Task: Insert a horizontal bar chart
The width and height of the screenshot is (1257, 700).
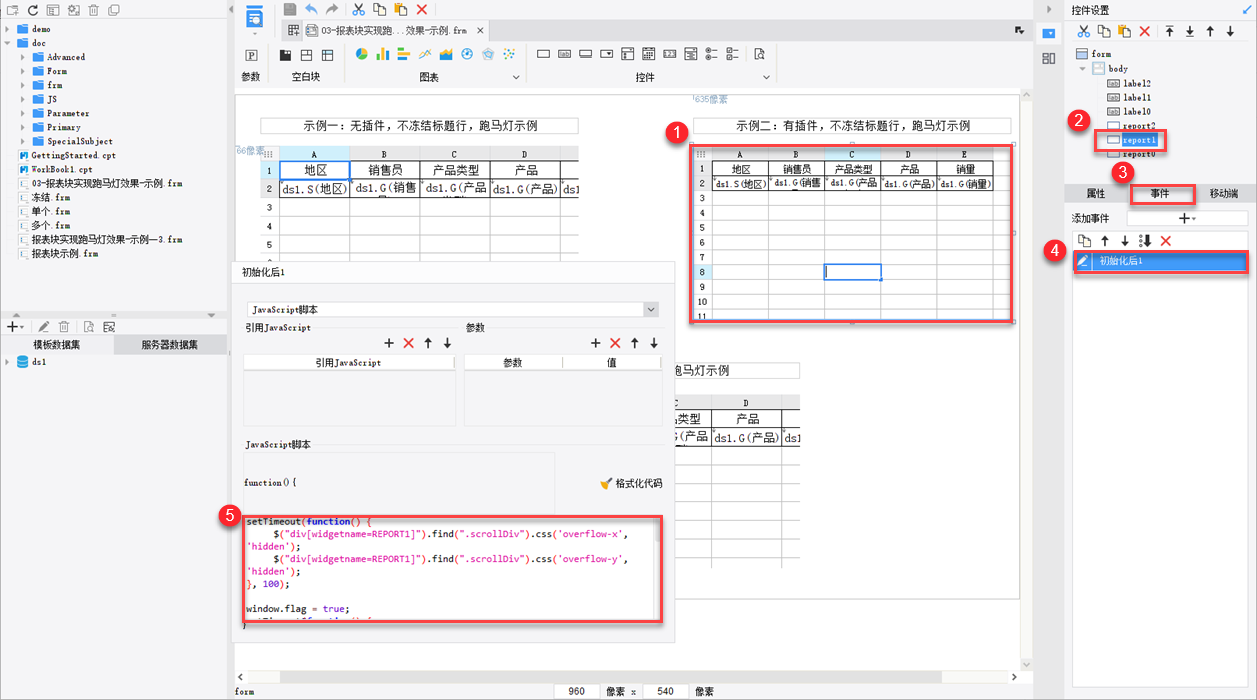Action: (x=403, y=54)
